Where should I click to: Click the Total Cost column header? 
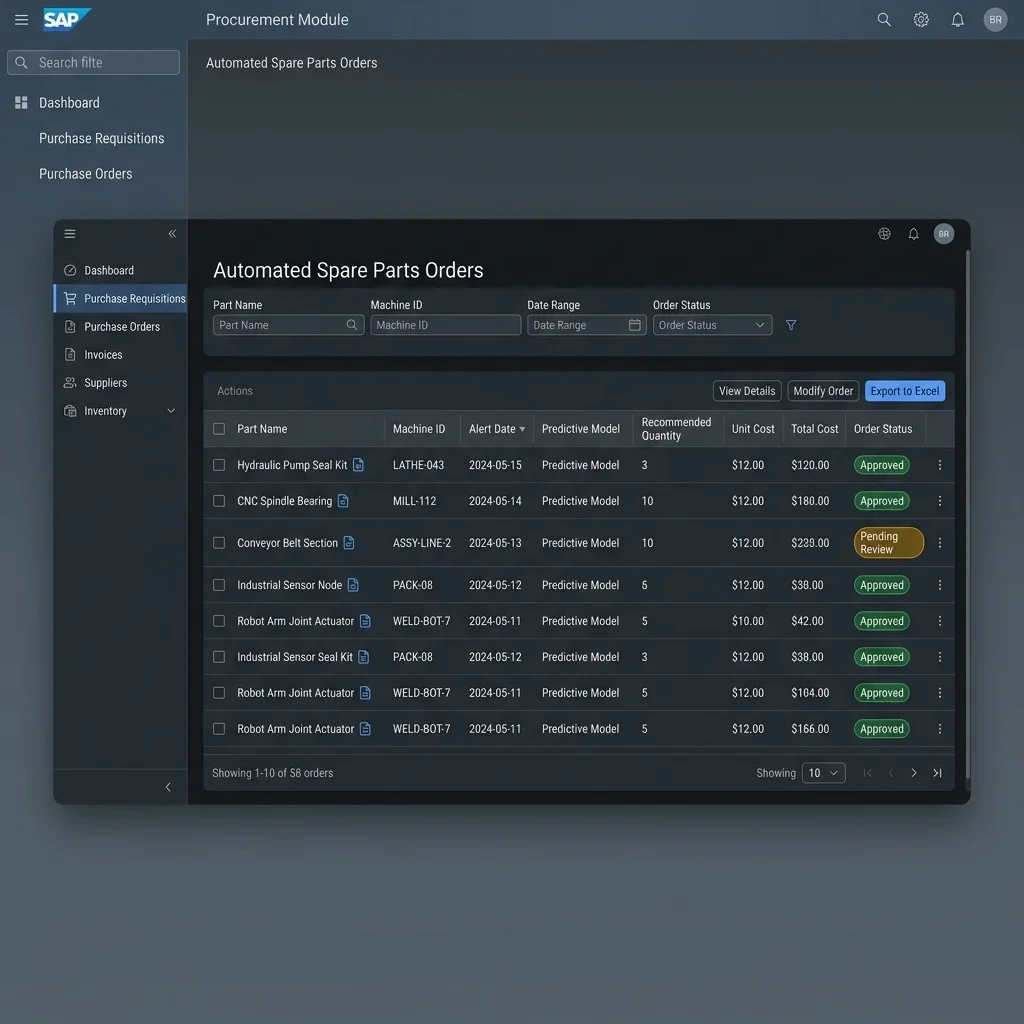(x=814, y=429)
